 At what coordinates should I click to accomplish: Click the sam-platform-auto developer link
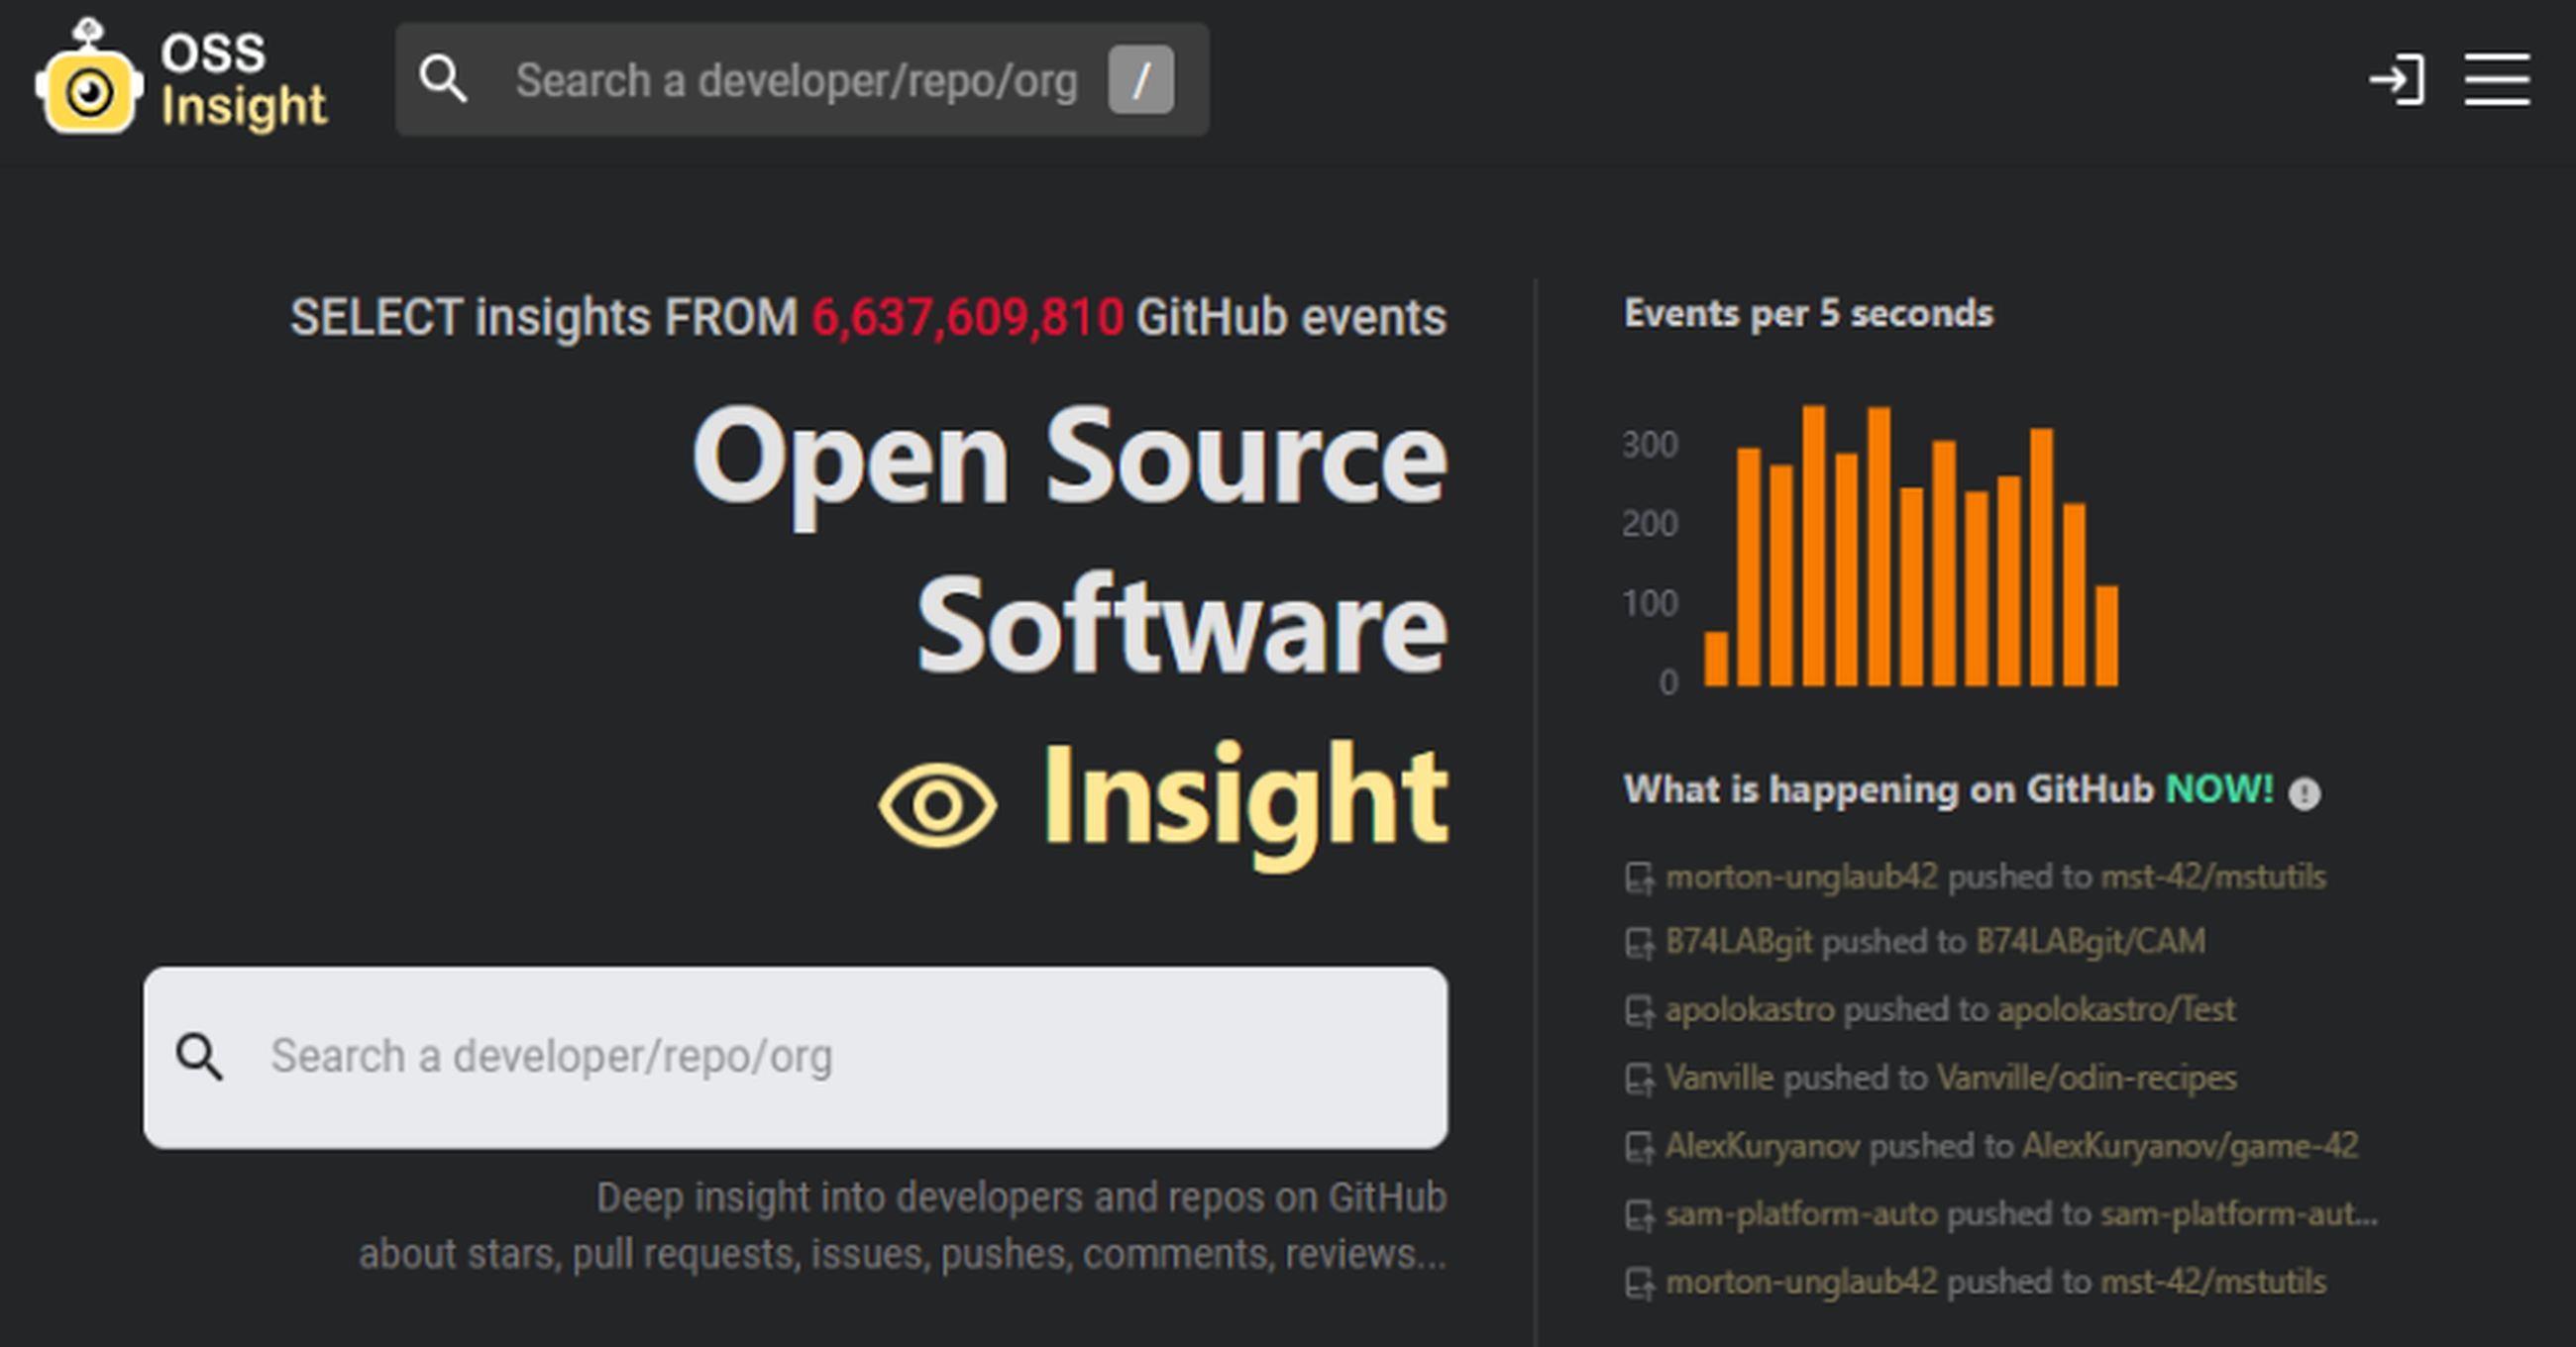[1802, 1216]
